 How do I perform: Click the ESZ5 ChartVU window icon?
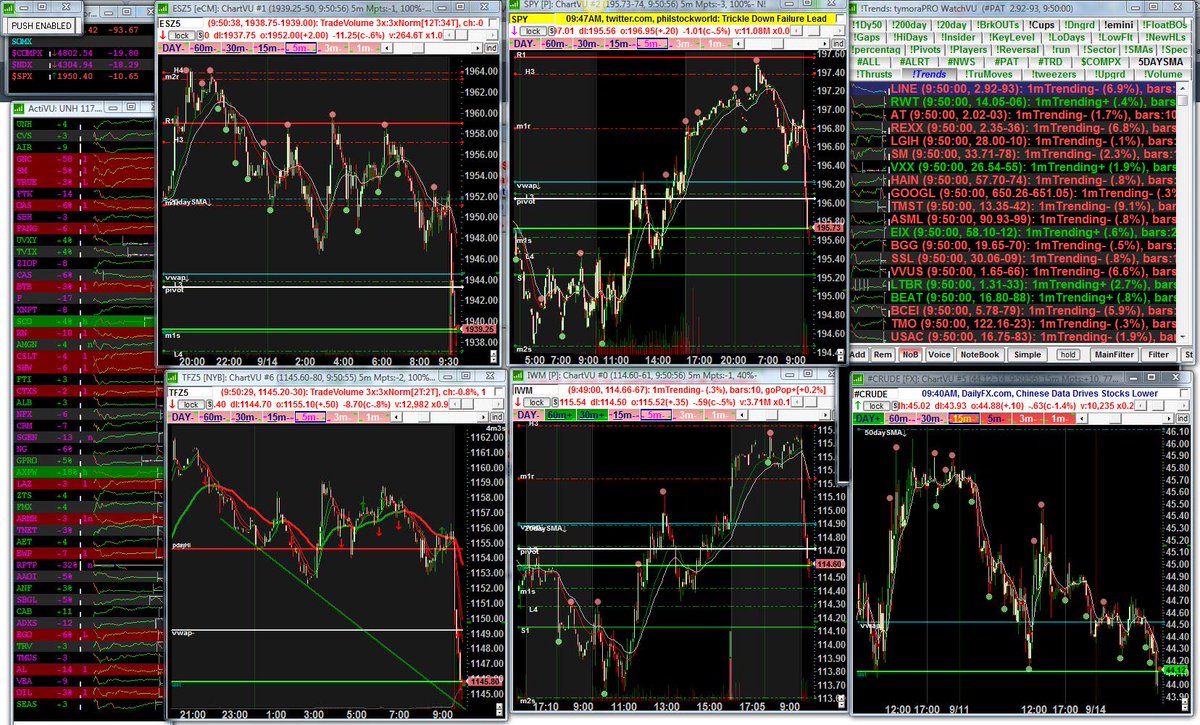click(x=162, y=8)
